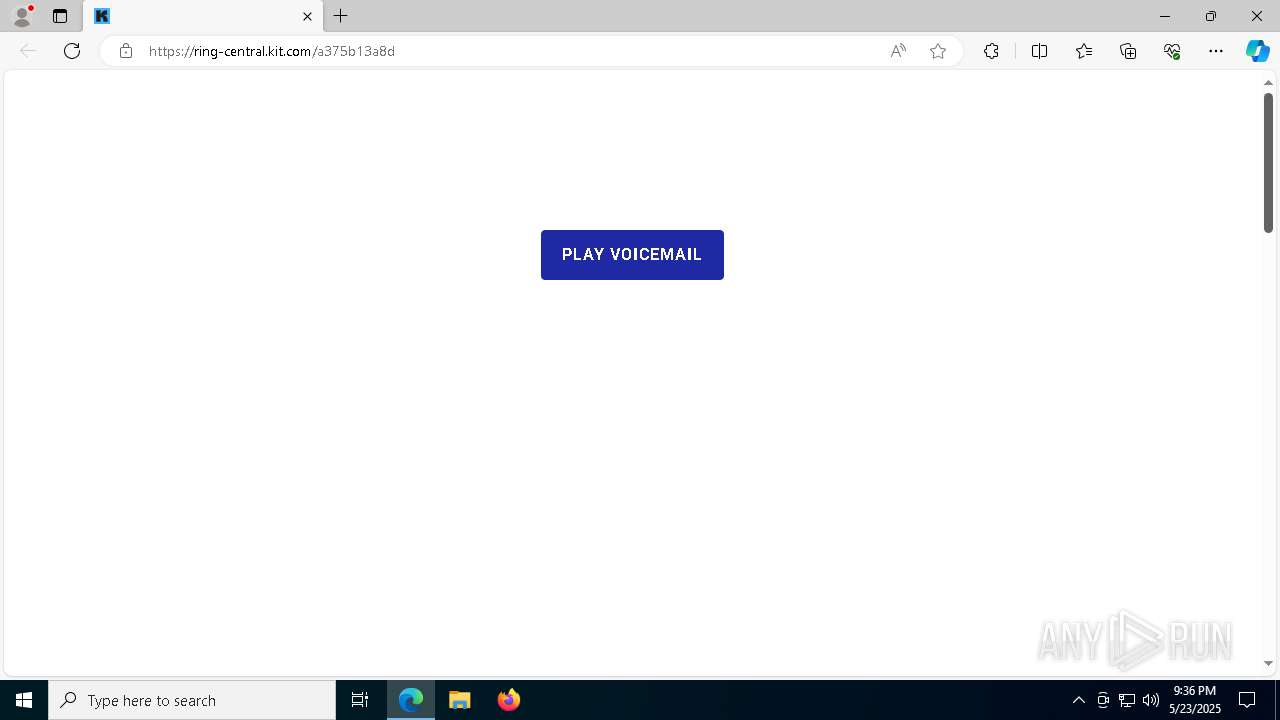Toggle split screen view
The image size is (1280, 720).
pyautogui.click(x=1039, y=51)
